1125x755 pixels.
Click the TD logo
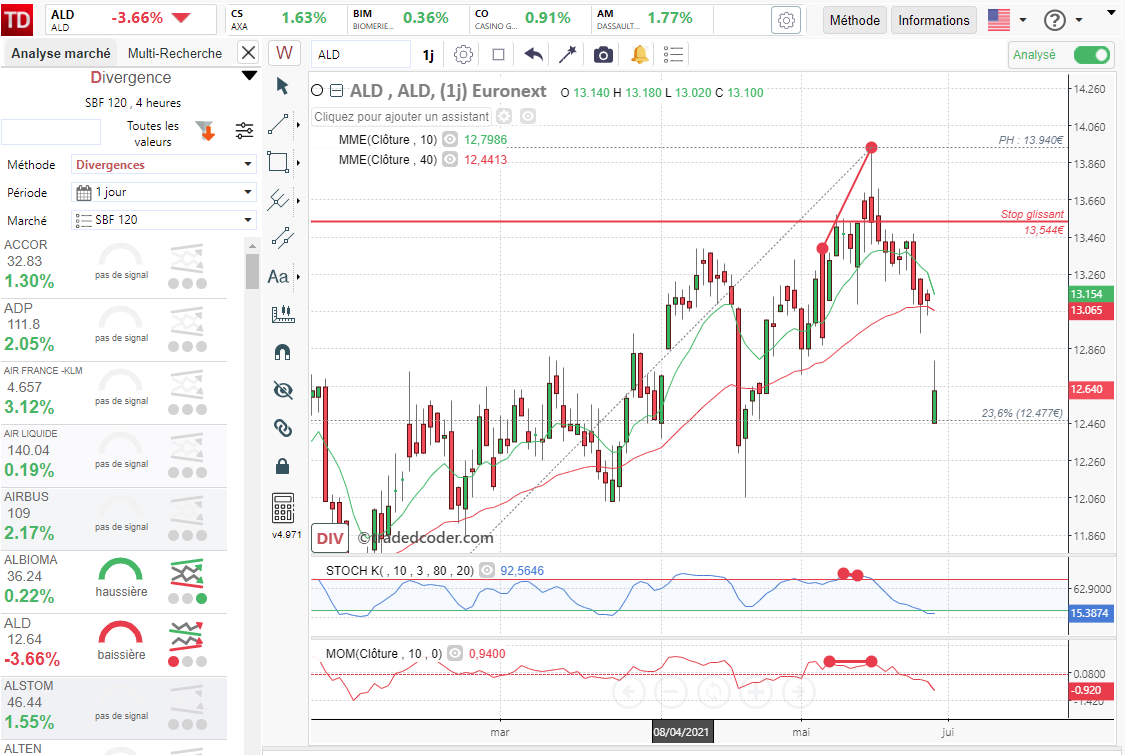tap(17, 19)
